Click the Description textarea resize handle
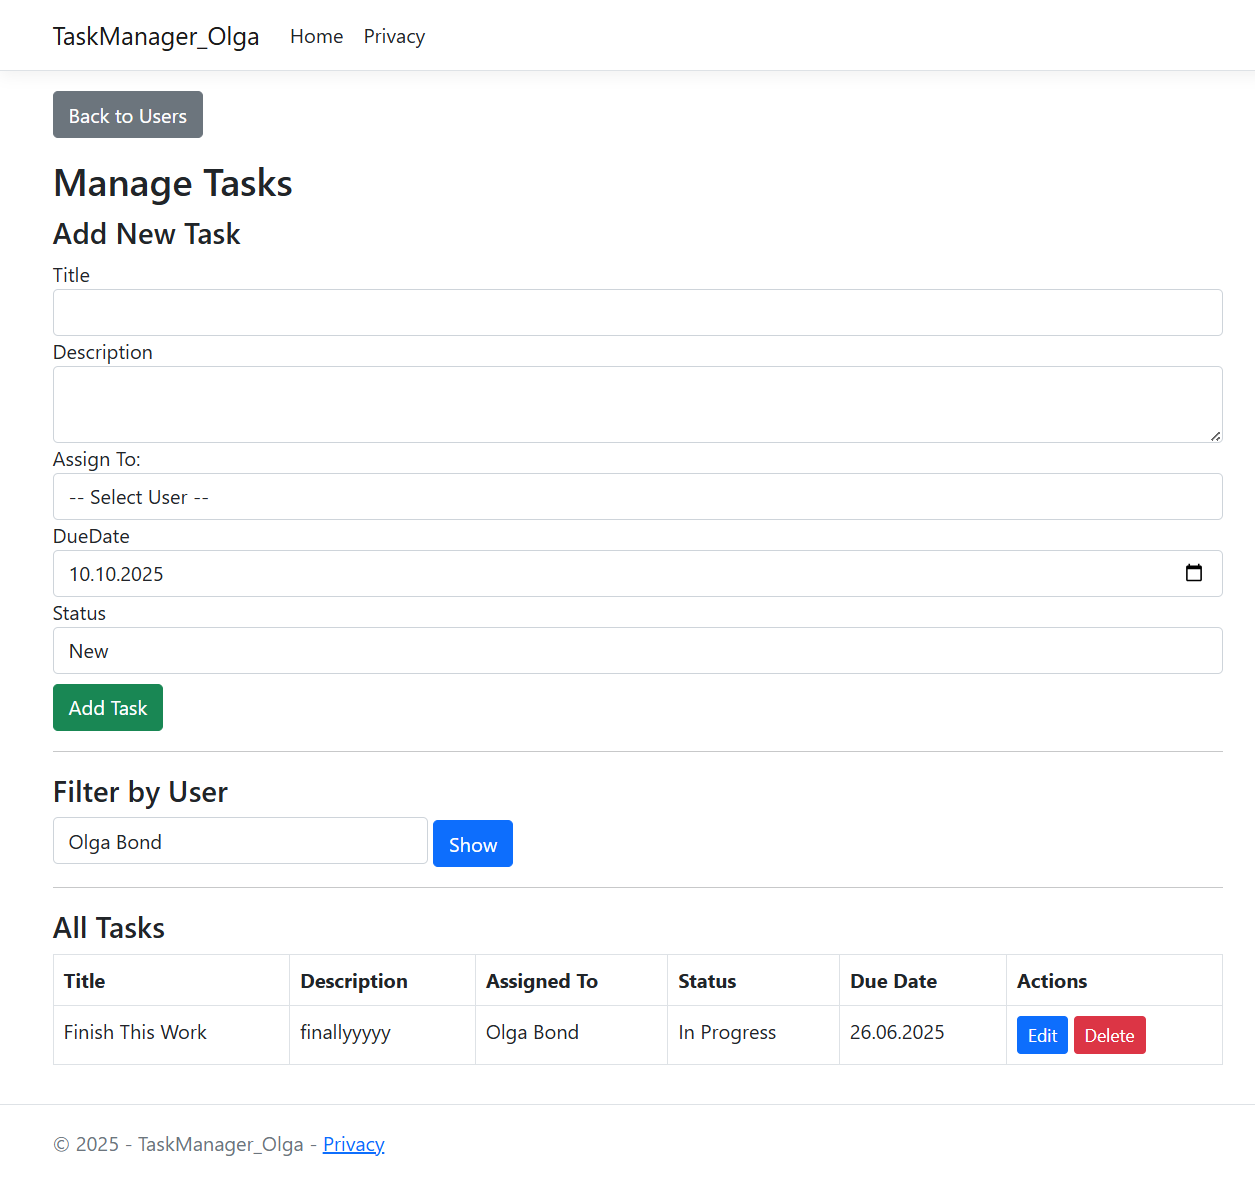This screenshot has height=1180, width=1255. [1215, 436]
